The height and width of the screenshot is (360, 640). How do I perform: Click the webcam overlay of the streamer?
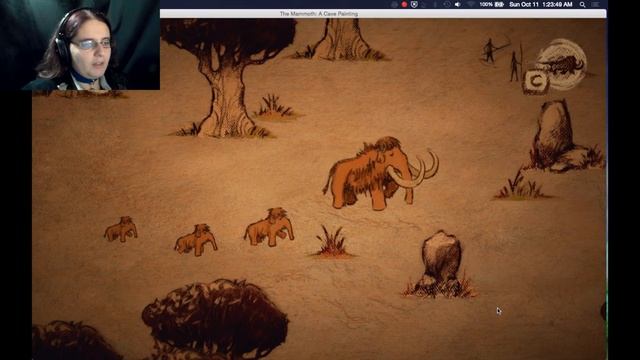(80, 45)
